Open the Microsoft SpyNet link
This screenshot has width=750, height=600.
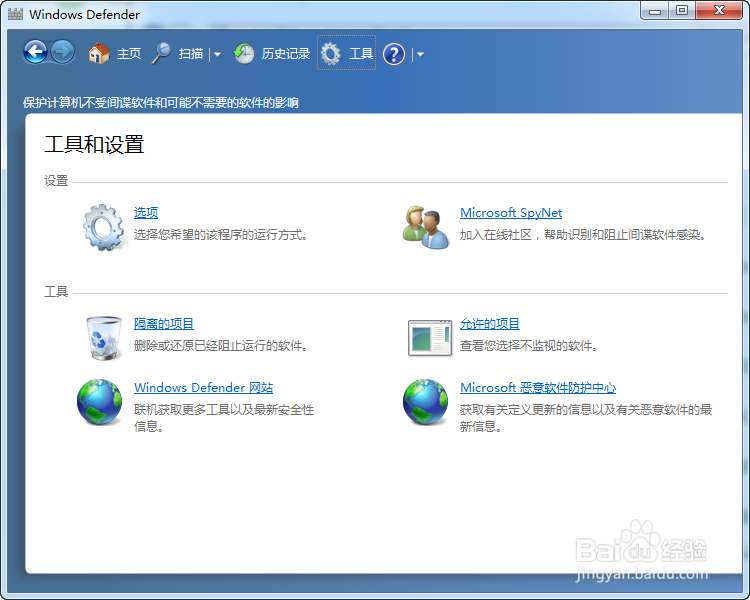[x=511, y=212]
